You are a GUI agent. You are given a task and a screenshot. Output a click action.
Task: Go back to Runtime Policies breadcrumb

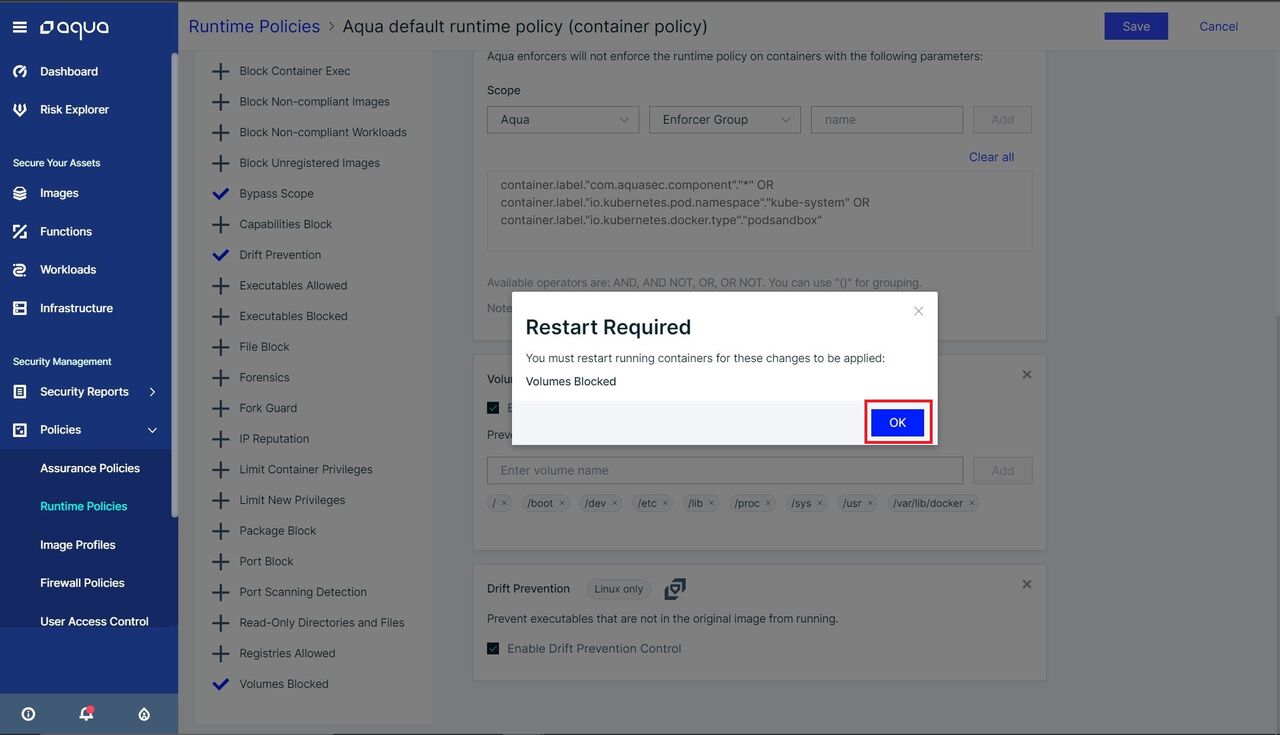pos(254,26)
